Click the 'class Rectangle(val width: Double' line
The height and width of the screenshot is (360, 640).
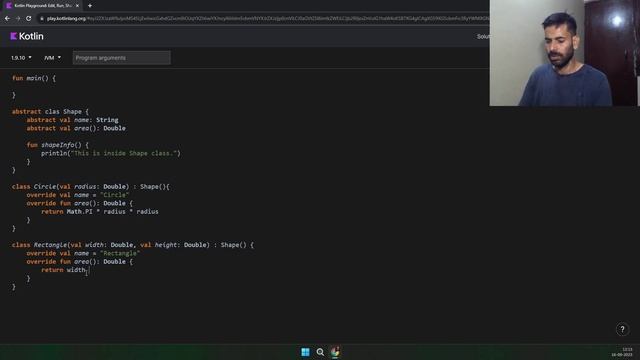click(133, 245)
